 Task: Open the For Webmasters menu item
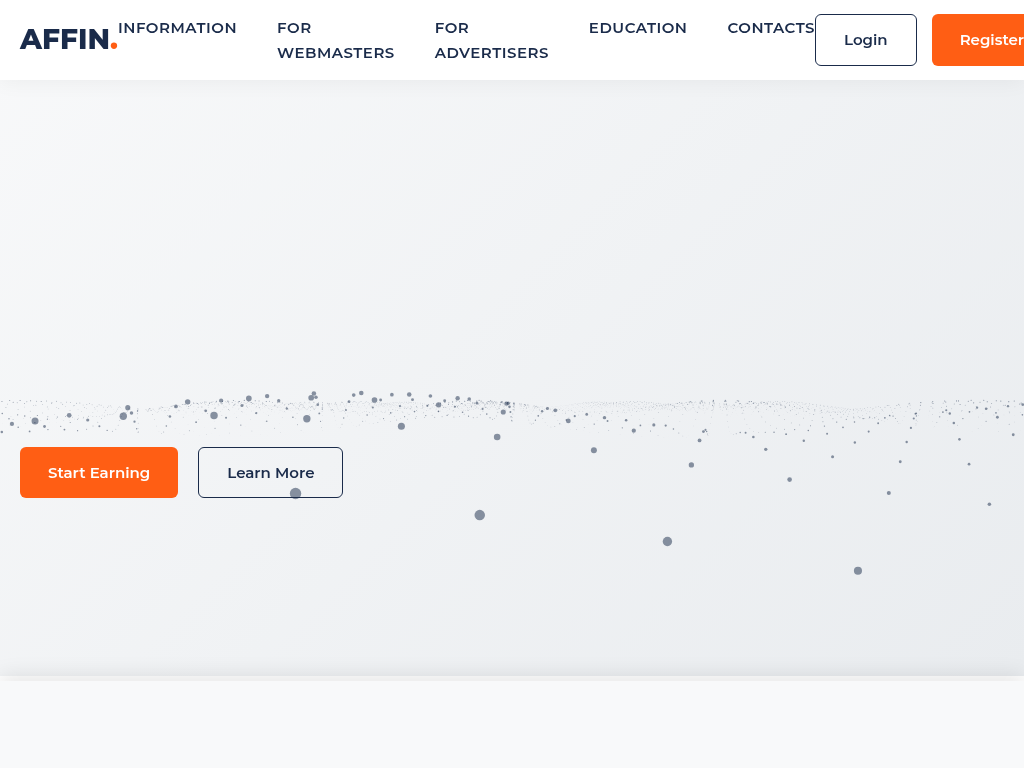335,40
